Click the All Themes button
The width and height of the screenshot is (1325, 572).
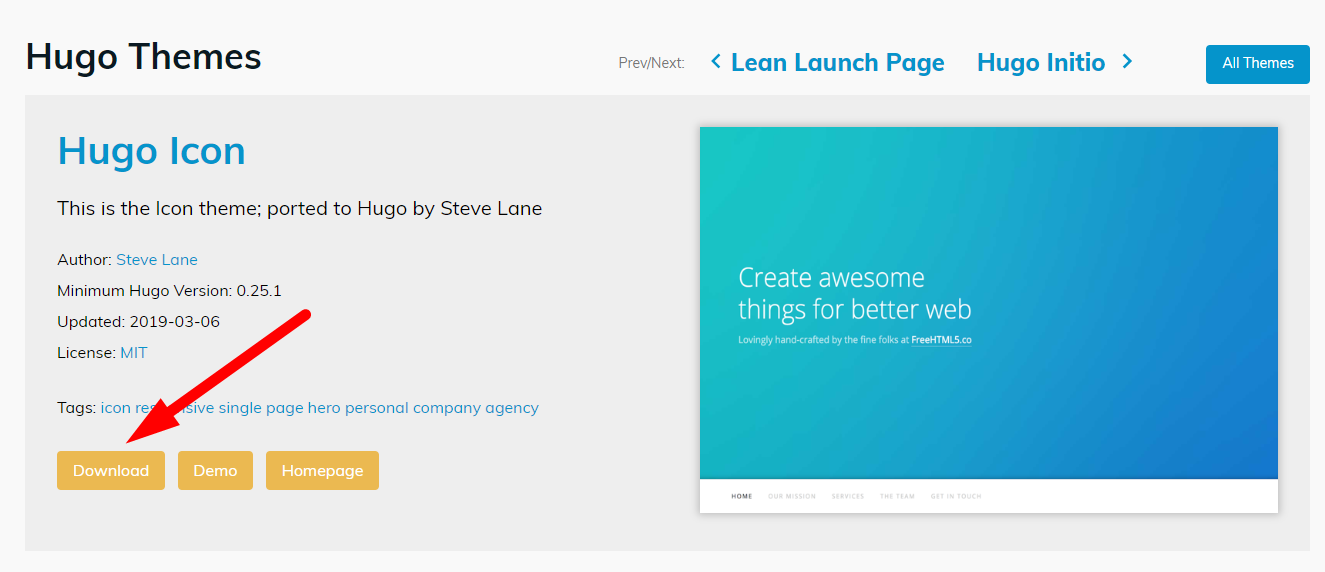click(x=1257, y=63)
